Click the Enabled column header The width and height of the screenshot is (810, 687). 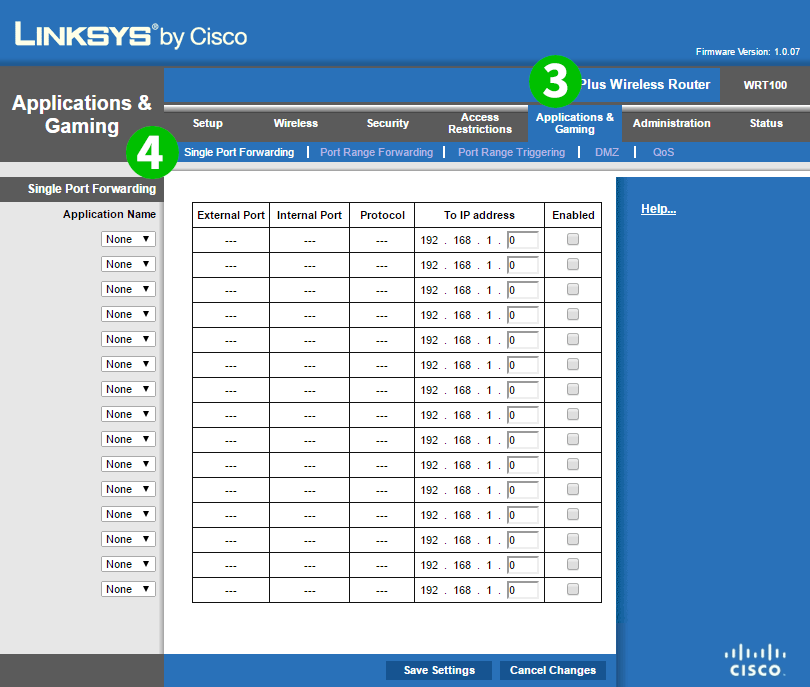tap(573, 215)
